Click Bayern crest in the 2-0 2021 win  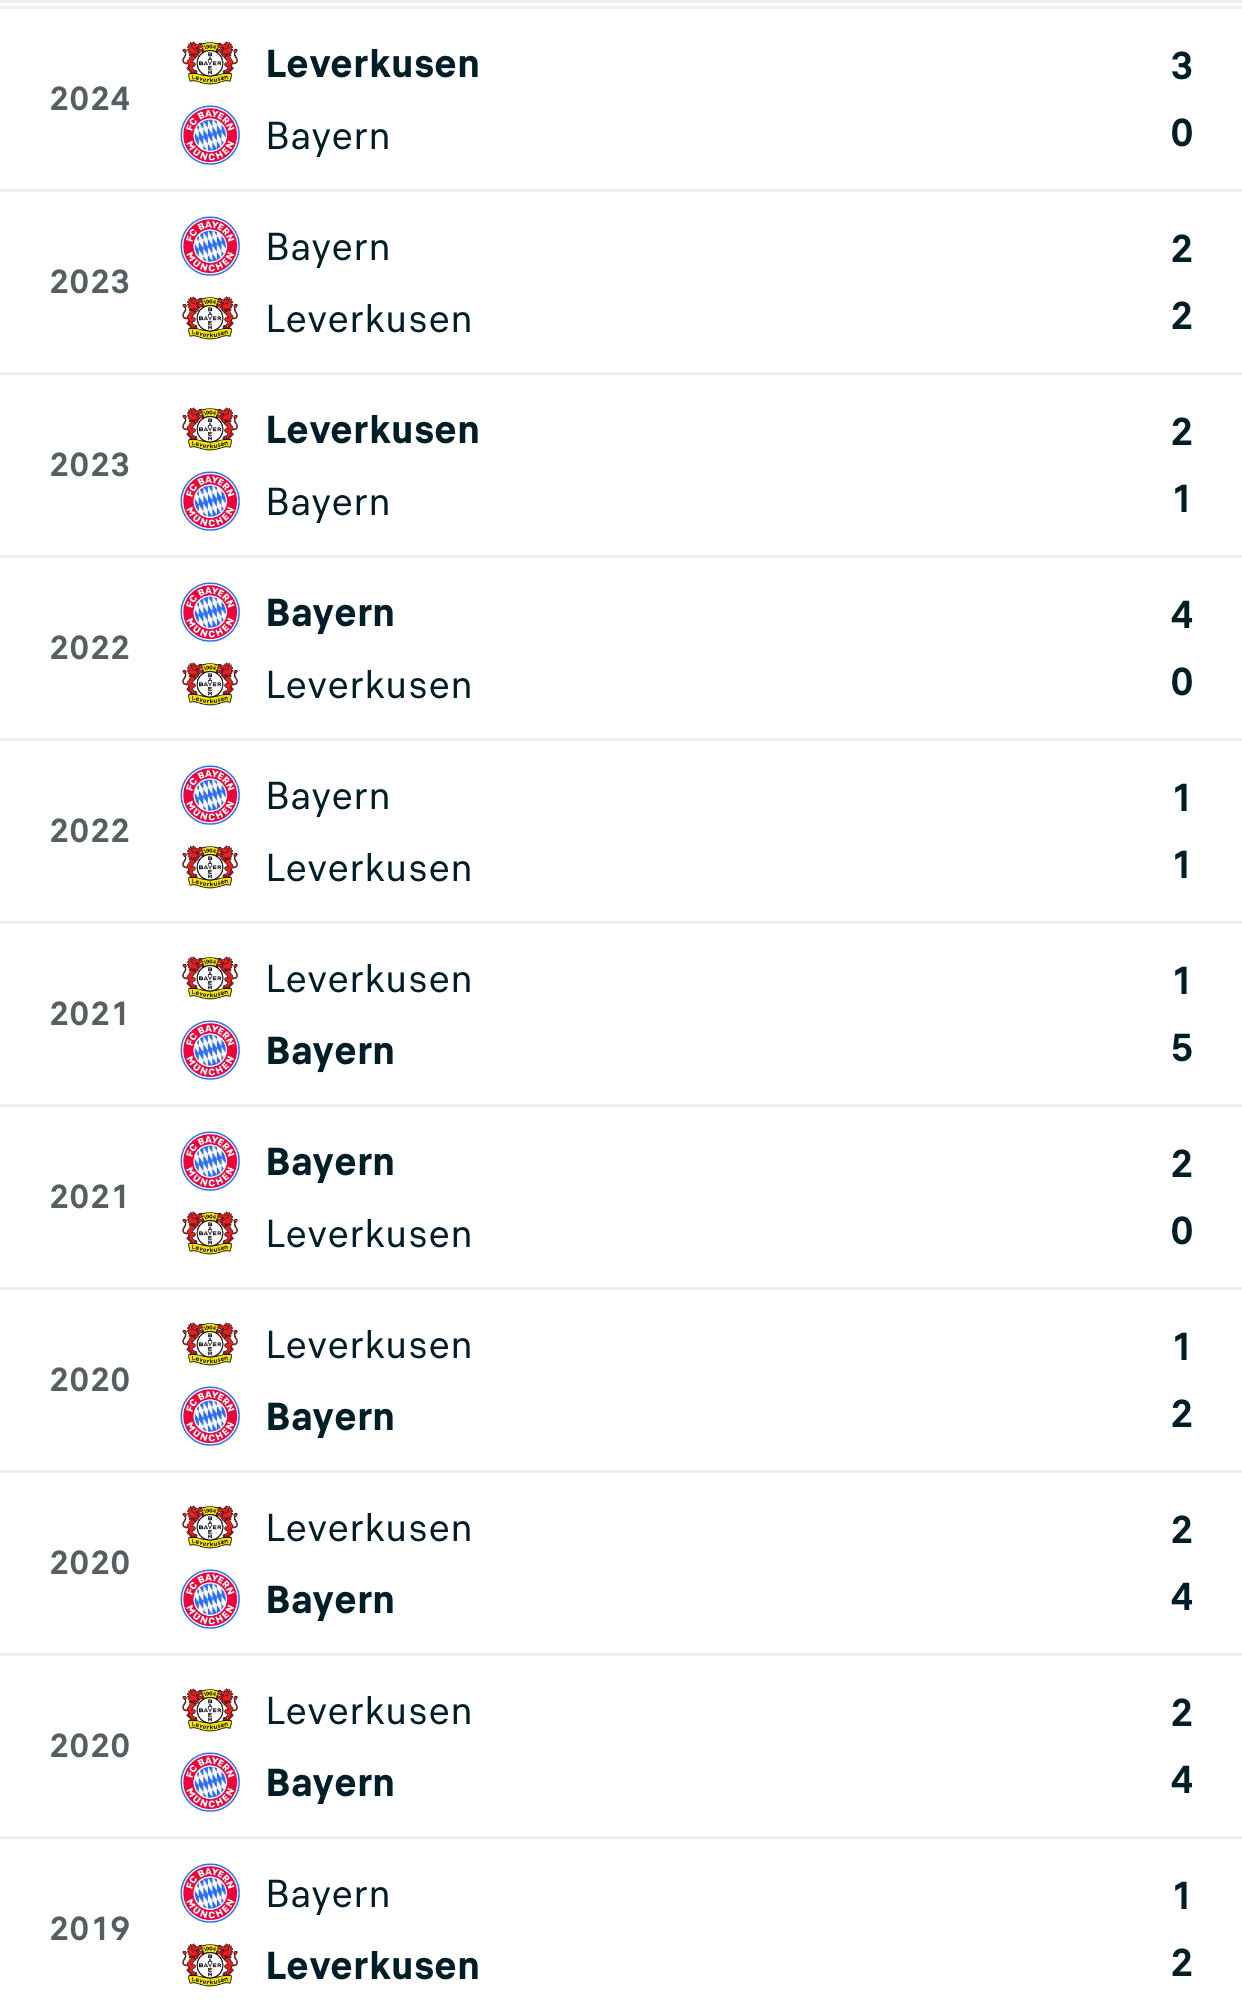(x=210, y=1162)
